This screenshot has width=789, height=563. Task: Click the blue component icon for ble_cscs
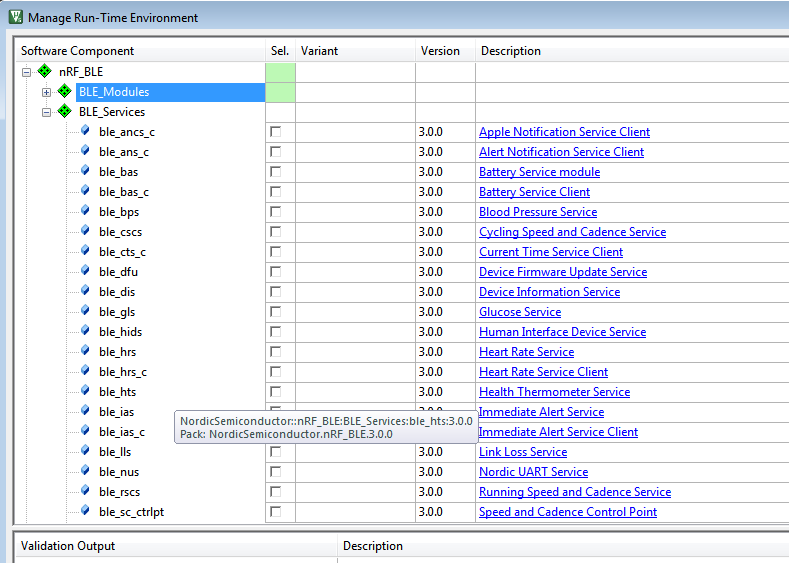click(85, 231)
